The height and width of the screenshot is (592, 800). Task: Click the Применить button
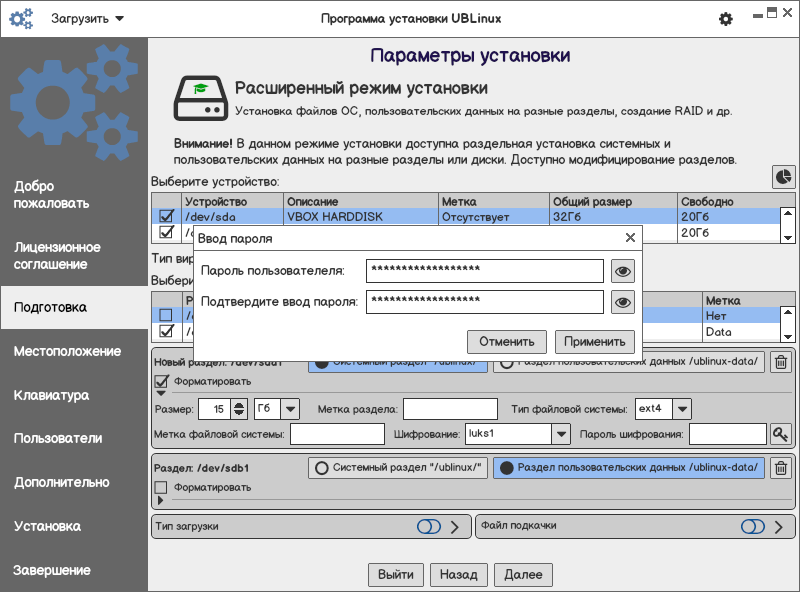pyautogui.click(x=595, y=341)
